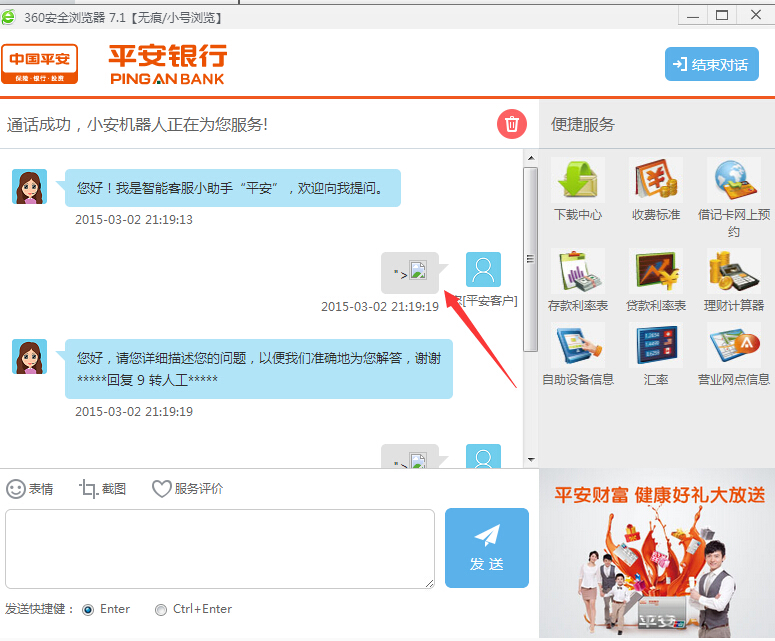
Task: Click the message 请您详细描述您的问题
Action: pos(258,369)
